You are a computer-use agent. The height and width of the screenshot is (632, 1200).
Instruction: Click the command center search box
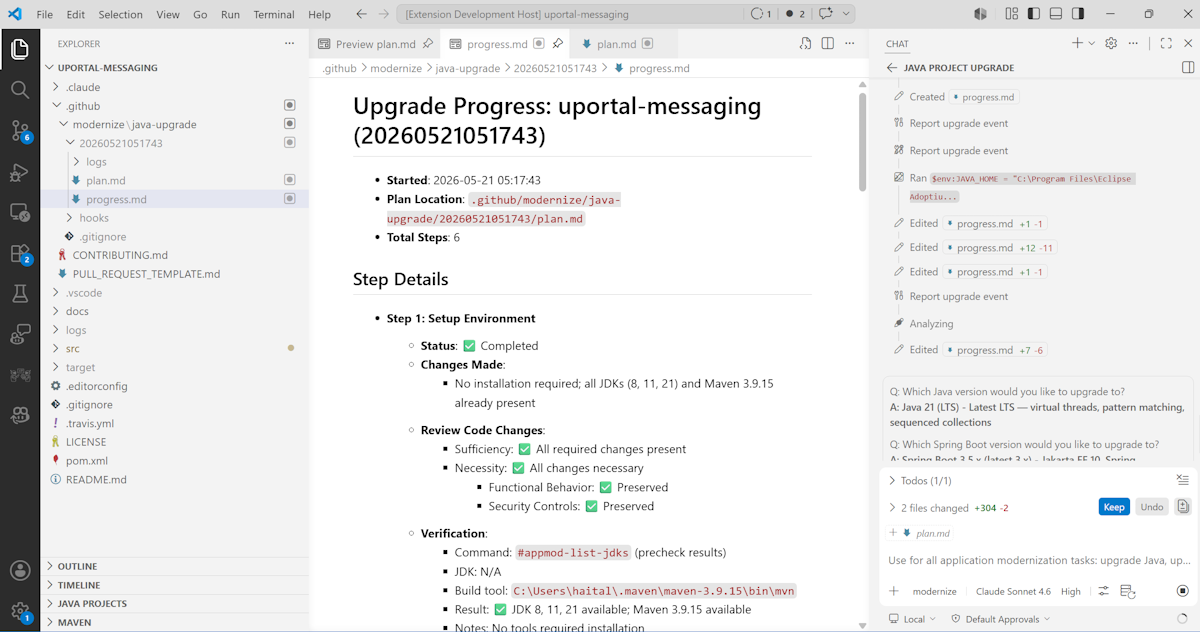point(570,14)
